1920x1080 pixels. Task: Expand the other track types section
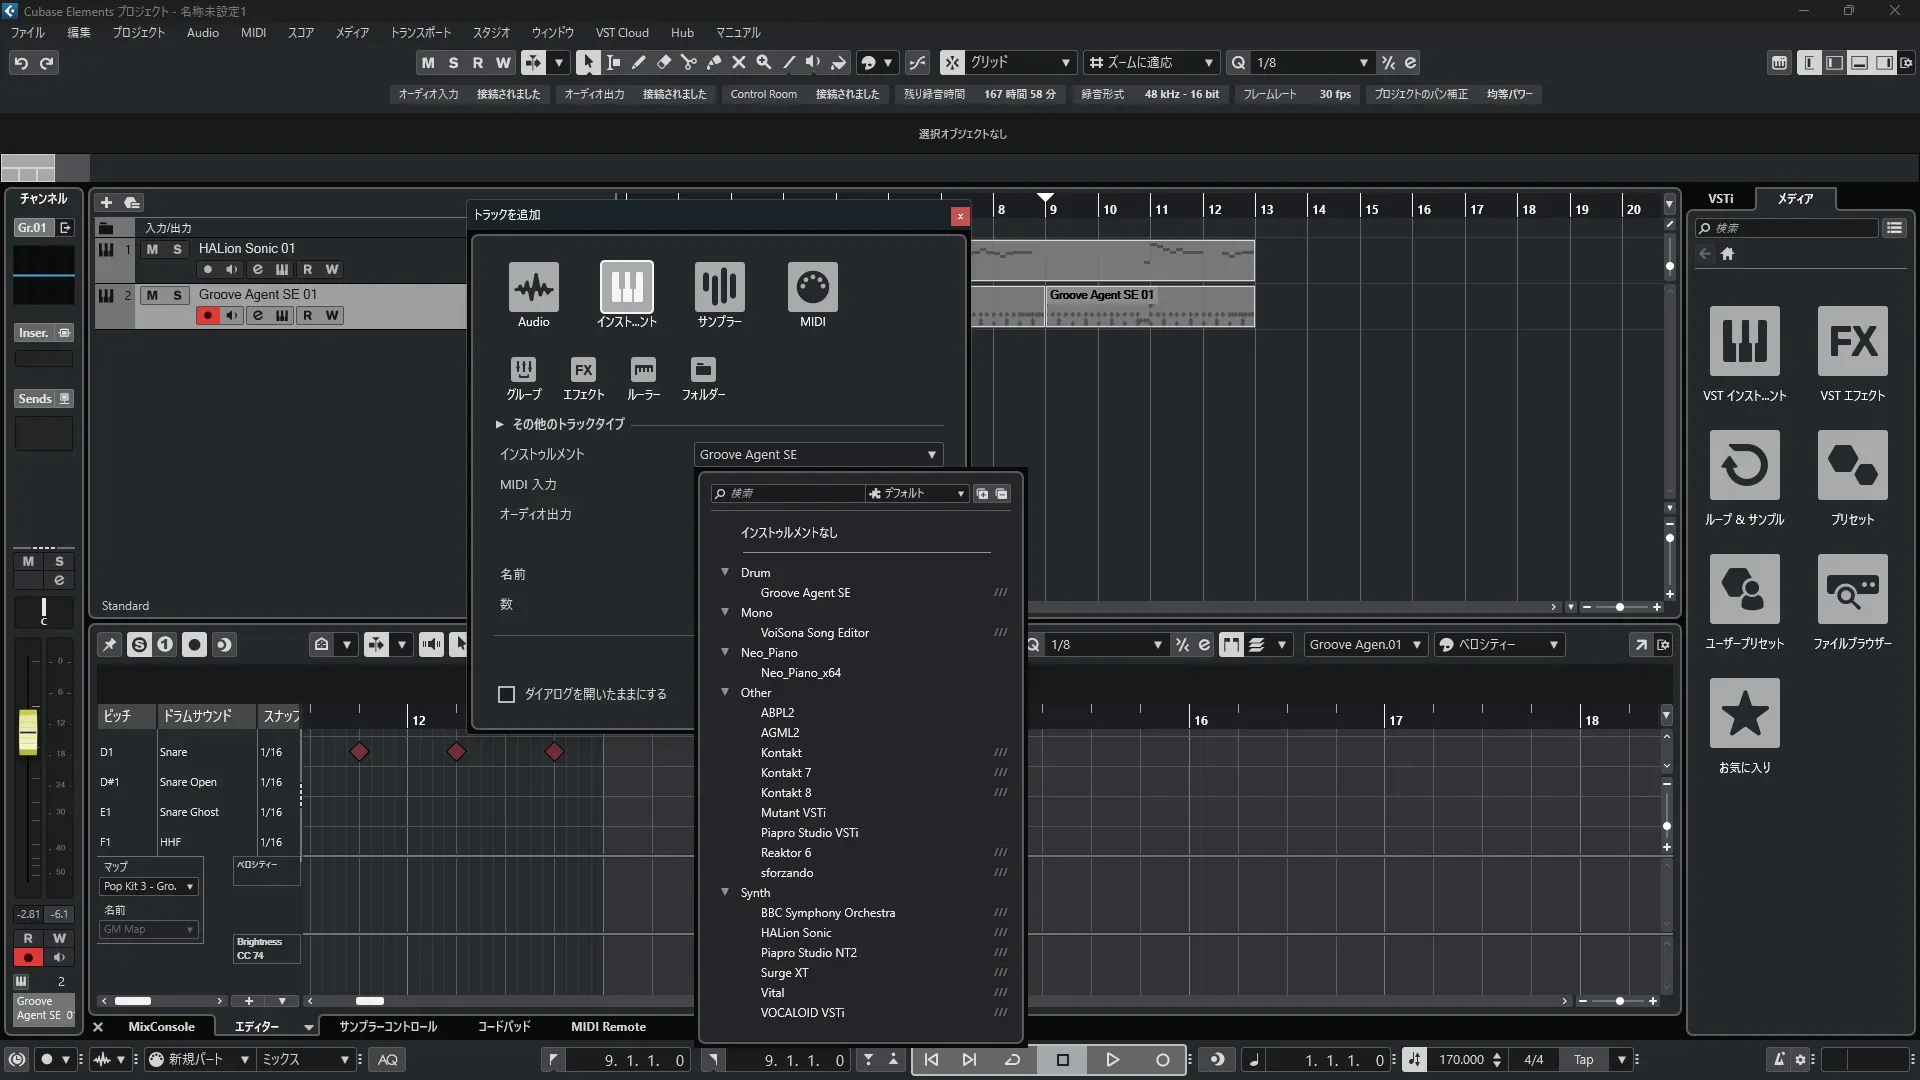(500, 424)
